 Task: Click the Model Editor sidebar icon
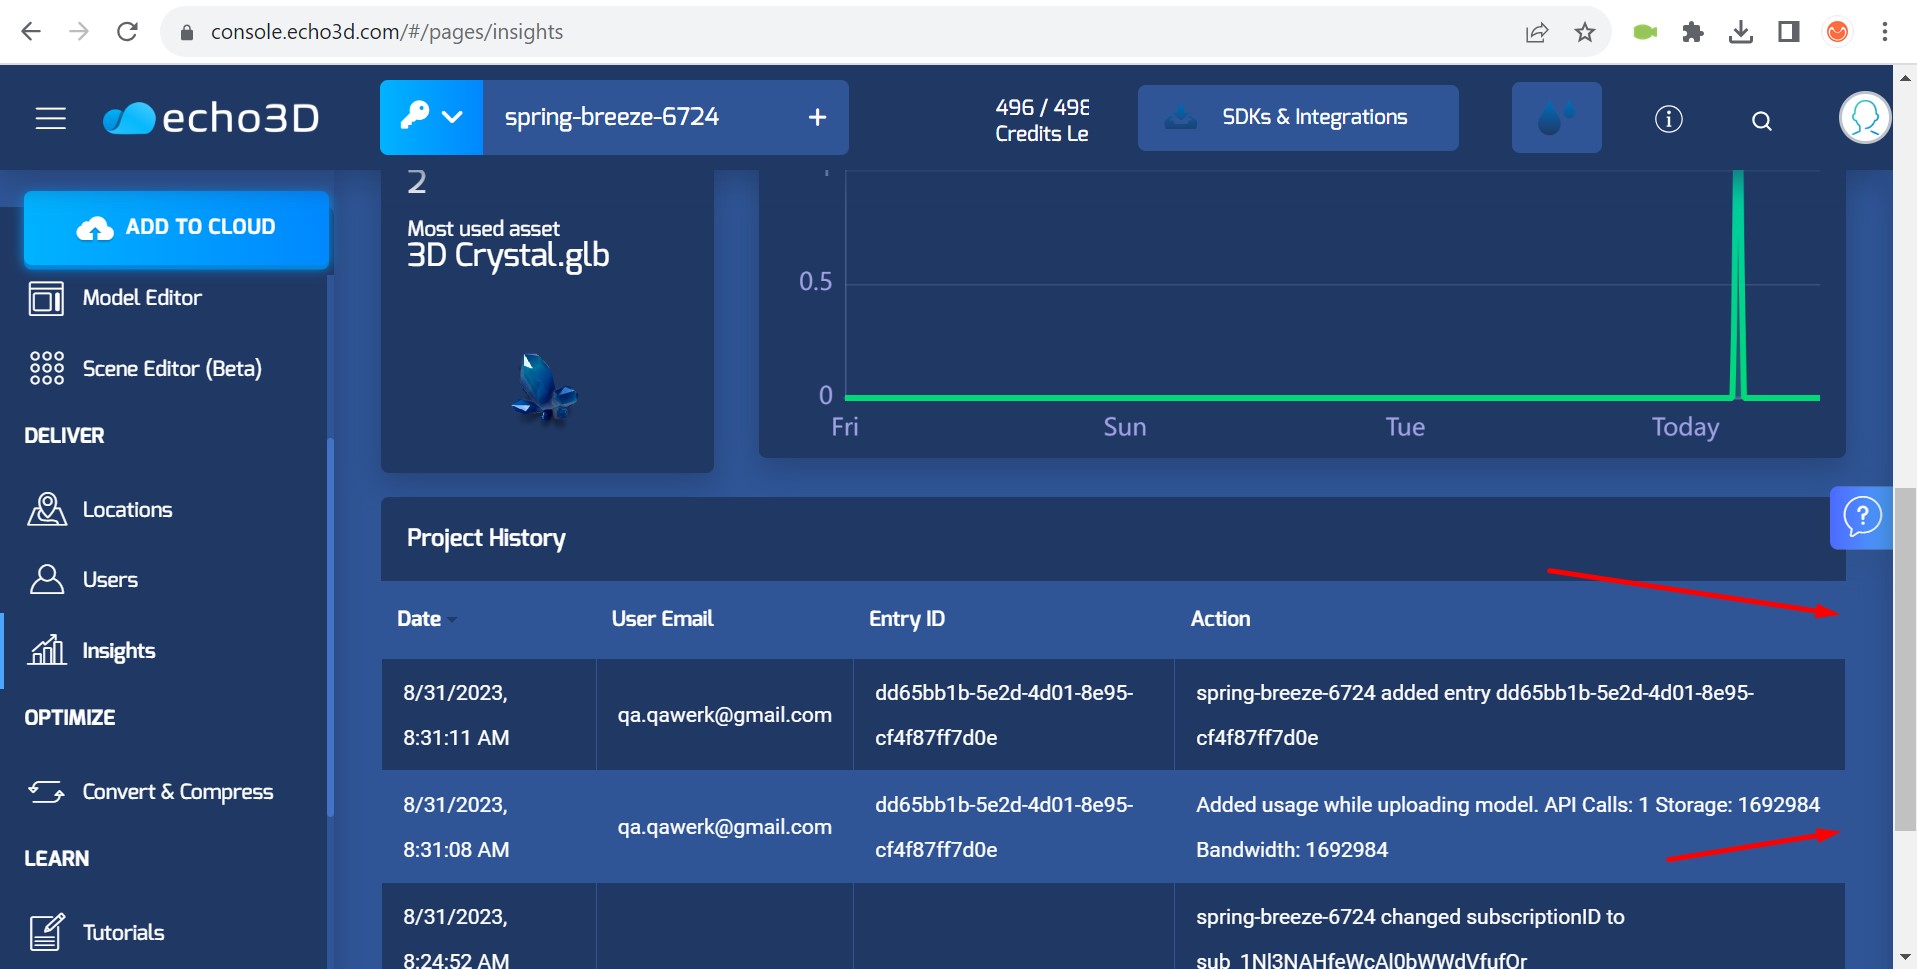pos(46,298)
